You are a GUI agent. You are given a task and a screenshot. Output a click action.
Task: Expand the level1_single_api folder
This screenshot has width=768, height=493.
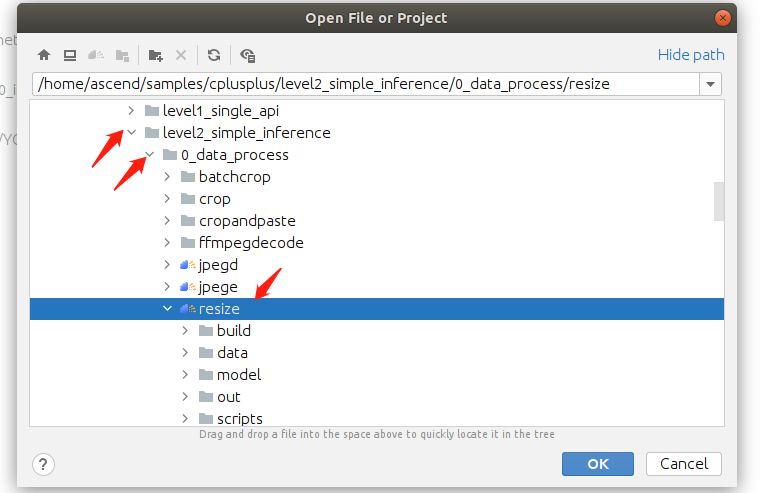tap(131, 111)
